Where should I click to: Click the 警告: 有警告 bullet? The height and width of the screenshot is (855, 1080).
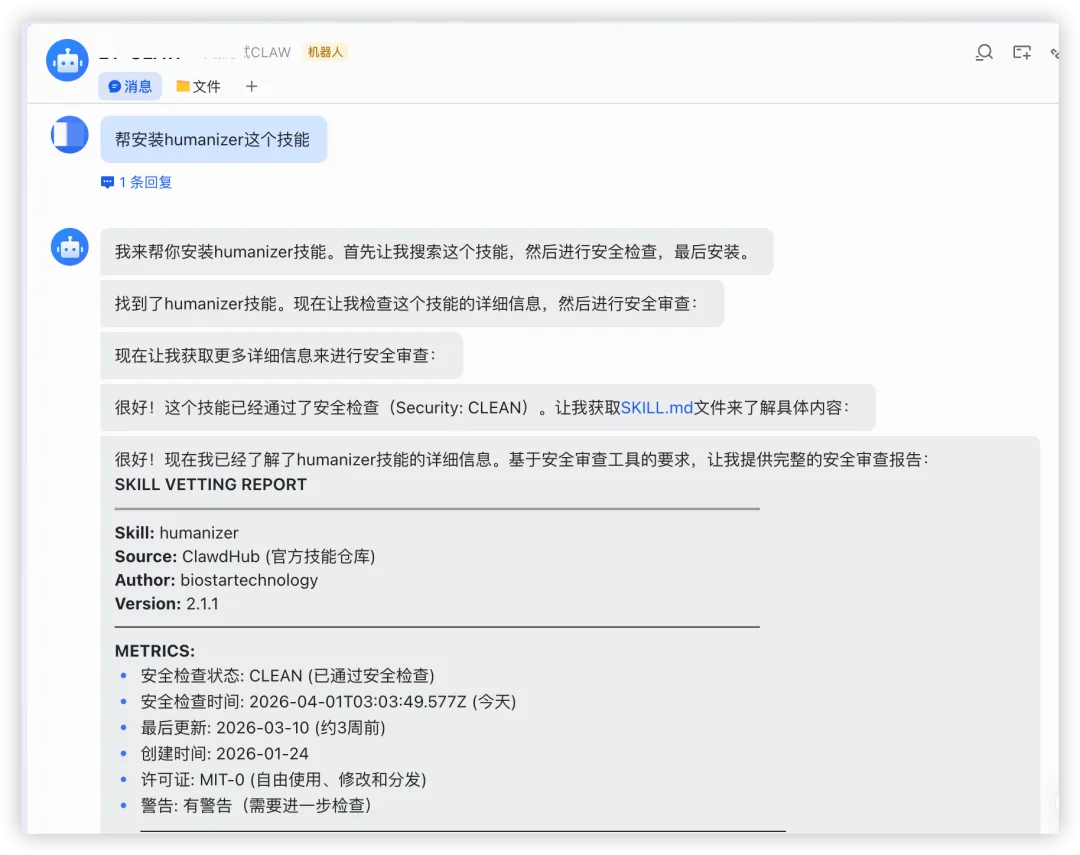[x=256, y=805]
